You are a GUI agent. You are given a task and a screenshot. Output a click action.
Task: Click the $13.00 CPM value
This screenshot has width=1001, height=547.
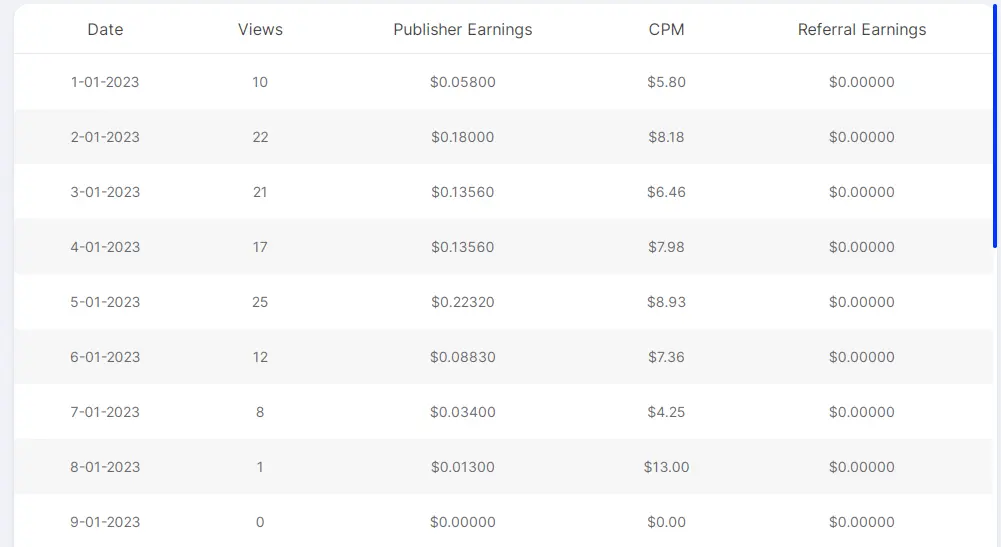666,467
